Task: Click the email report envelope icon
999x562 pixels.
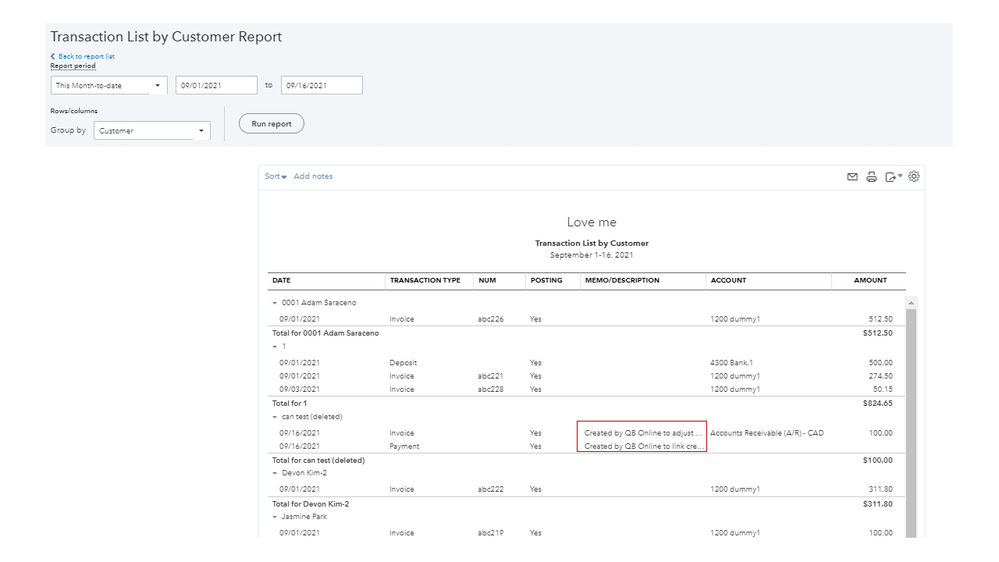Action: click(x=852, y=177)
